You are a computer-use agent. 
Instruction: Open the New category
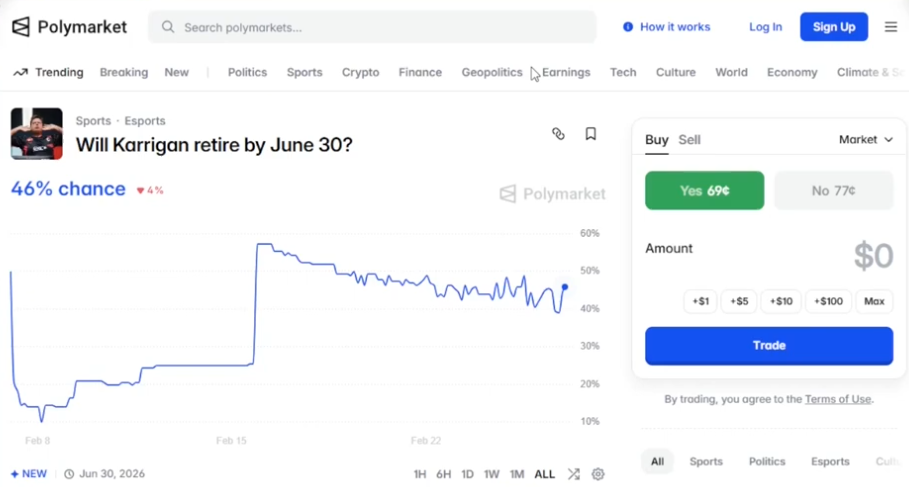pos(177,72)
